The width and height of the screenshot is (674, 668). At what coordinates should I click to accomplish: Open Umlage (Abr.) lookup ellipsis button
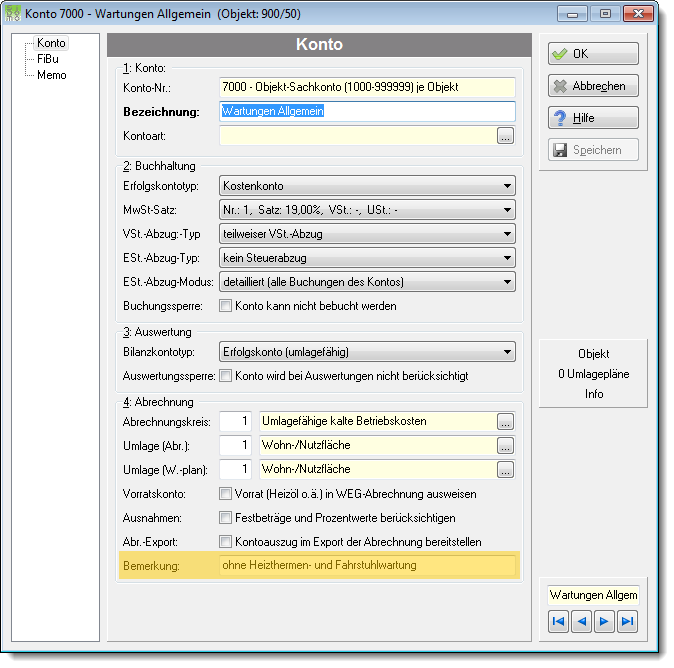[x=505, y=445]
